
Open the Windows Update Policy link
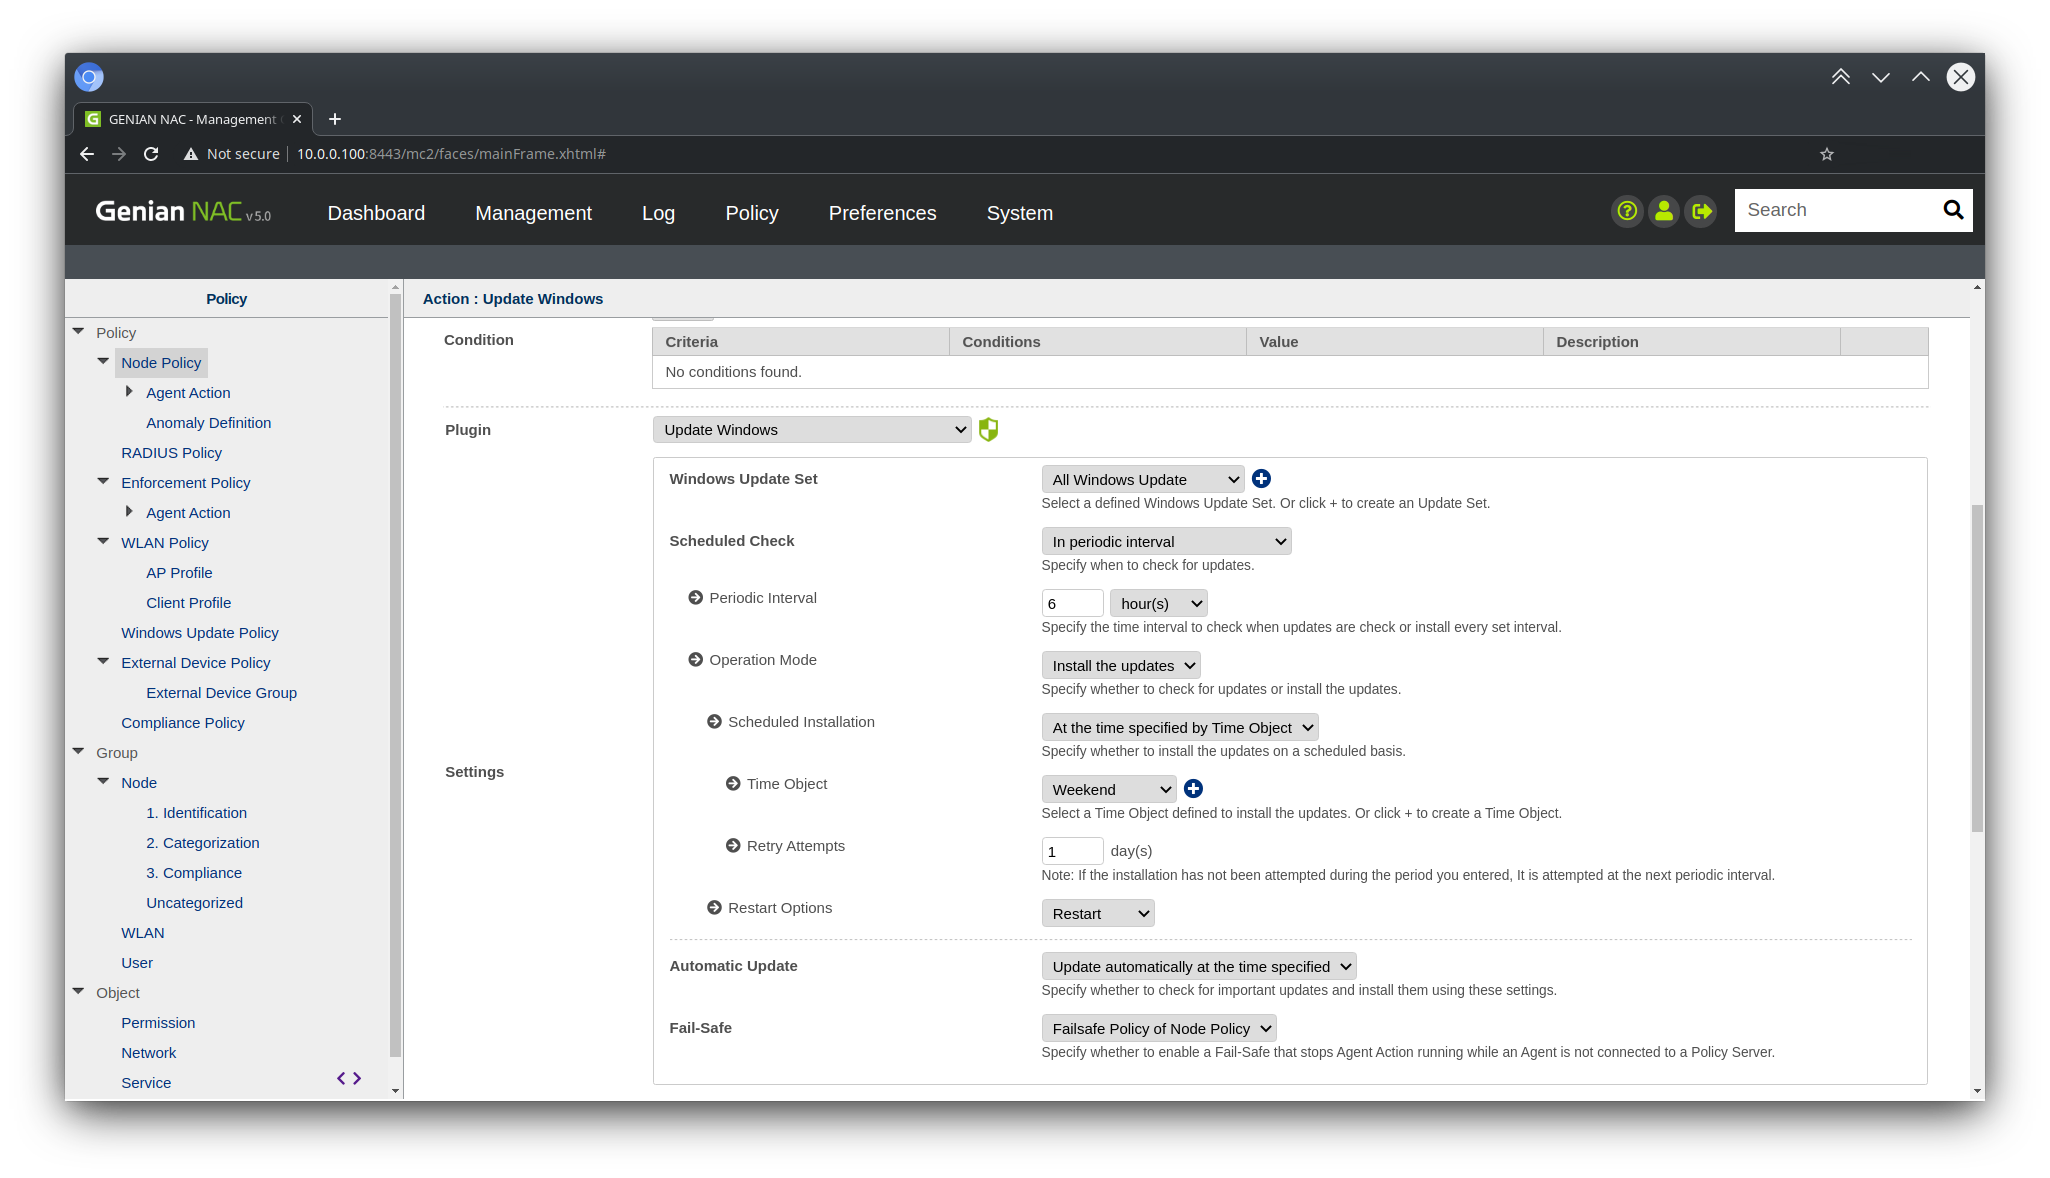click(x=200, y=633)
